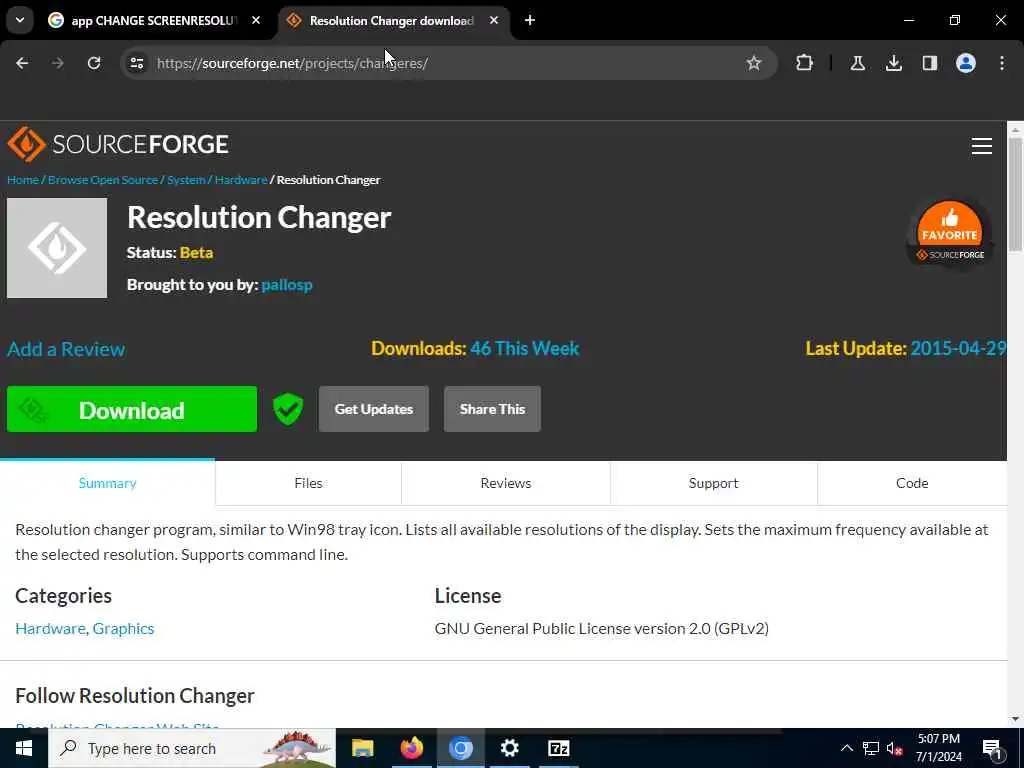Open the pallosp author link
This screenshot has width=1024, height=768.
pos(287,285)
